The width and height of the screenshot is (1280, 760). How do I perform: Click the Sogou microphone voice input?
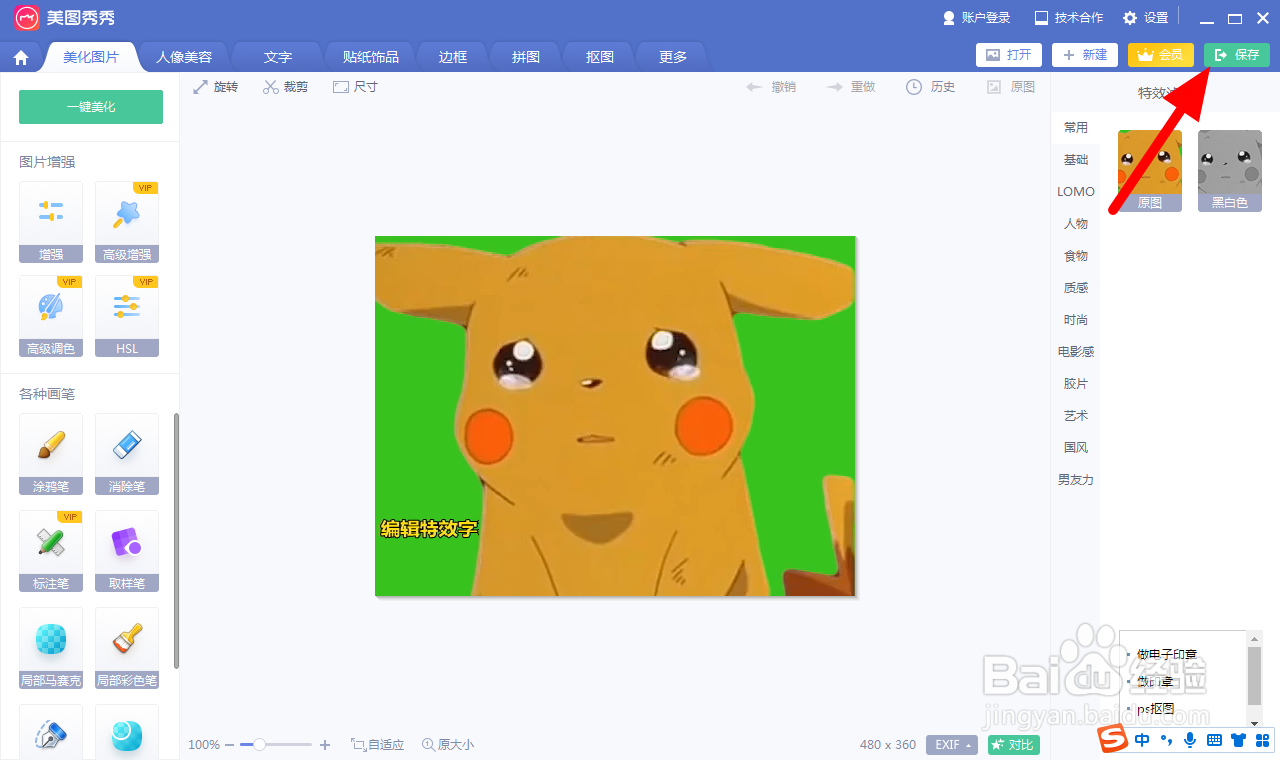click(x=1190, y=740)
